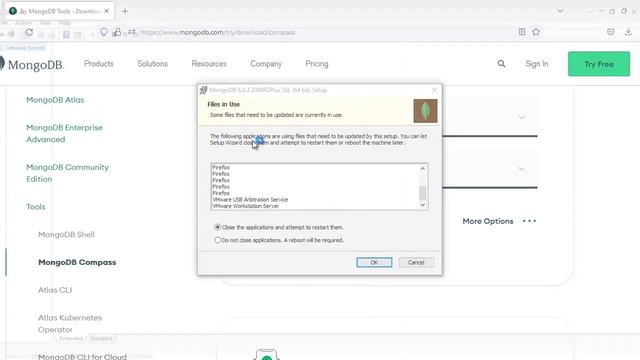Click the Try Free button
This screenshot has height=360, width=640.
599,64
